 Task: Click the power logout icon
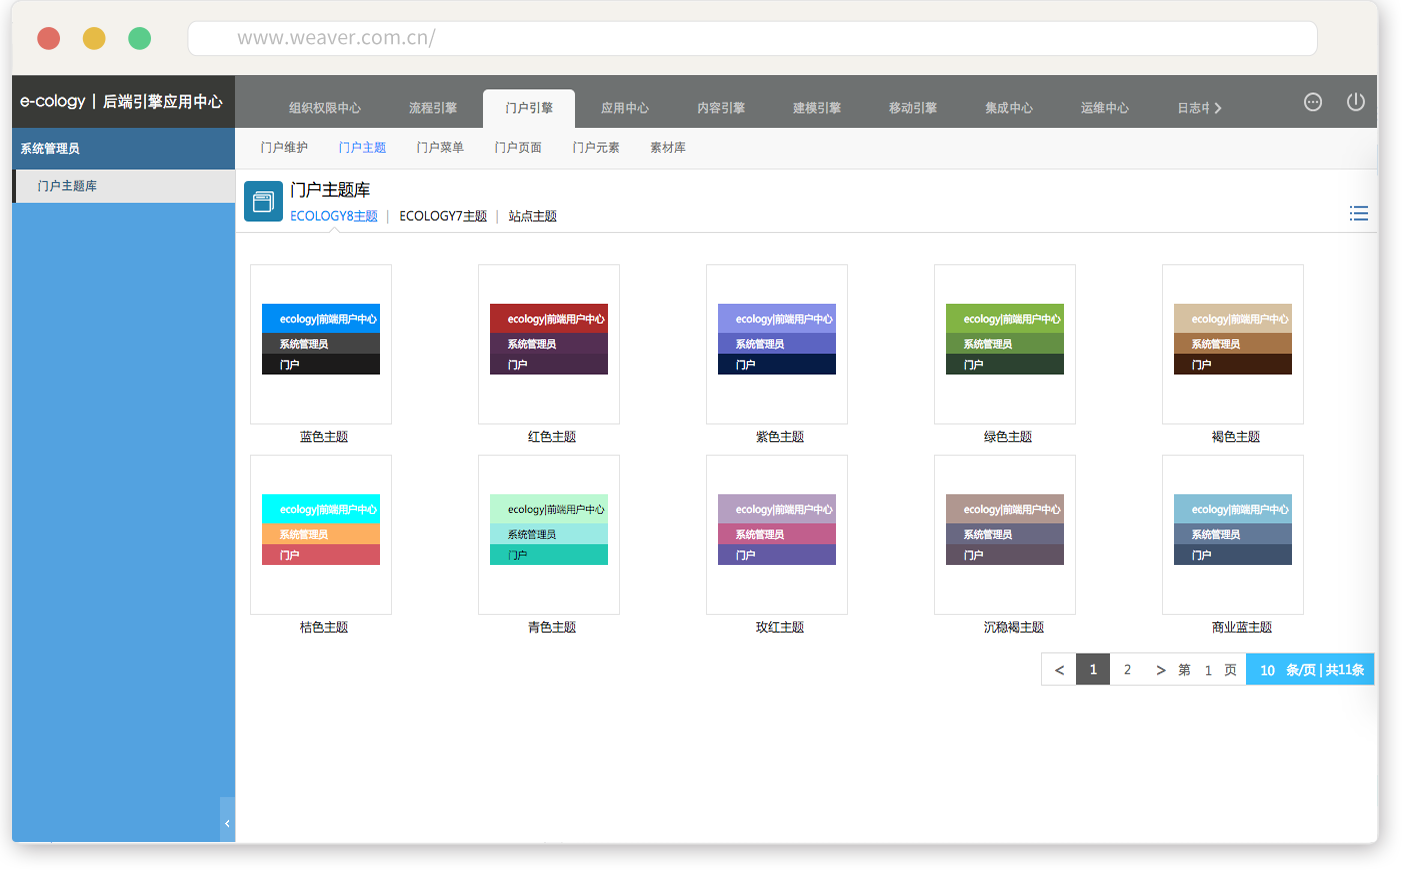(1355, 102)
